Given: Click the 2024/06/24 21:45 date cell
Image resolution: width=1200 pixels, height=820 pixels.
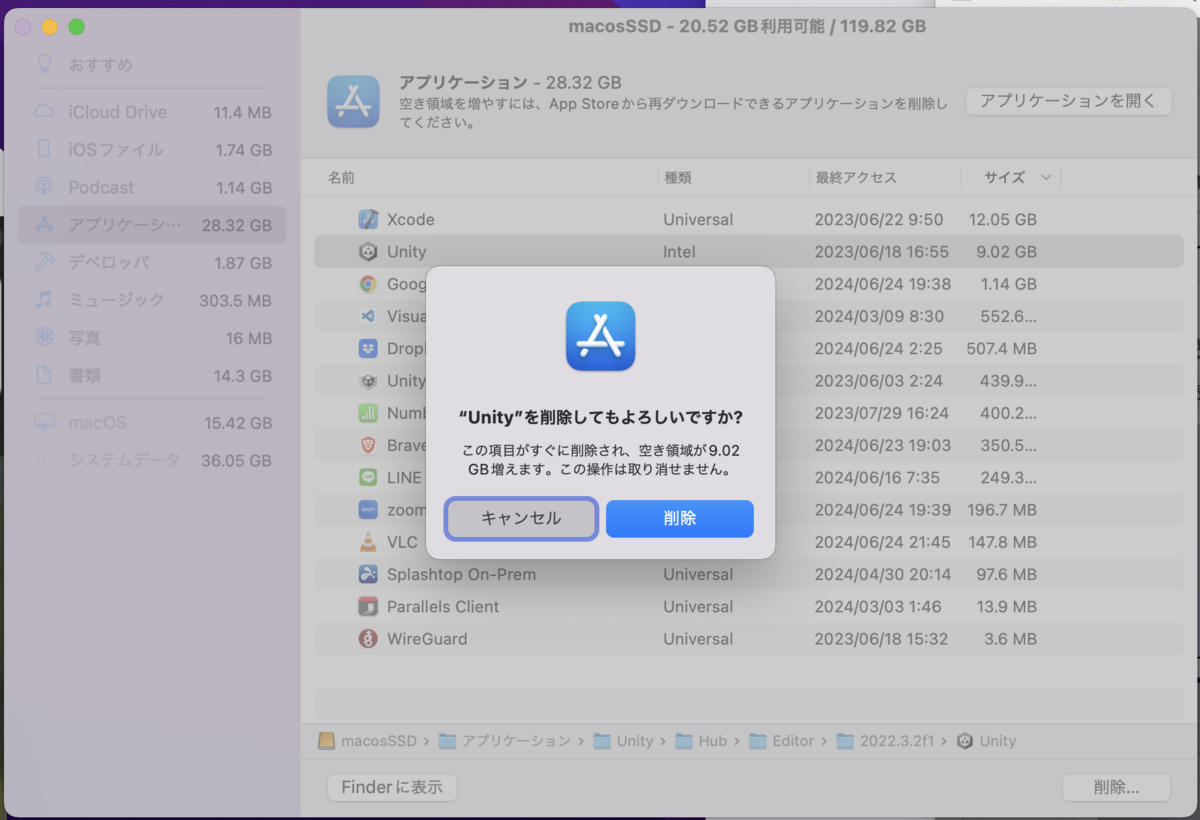Looking at the screenshot, I should 882,542.
